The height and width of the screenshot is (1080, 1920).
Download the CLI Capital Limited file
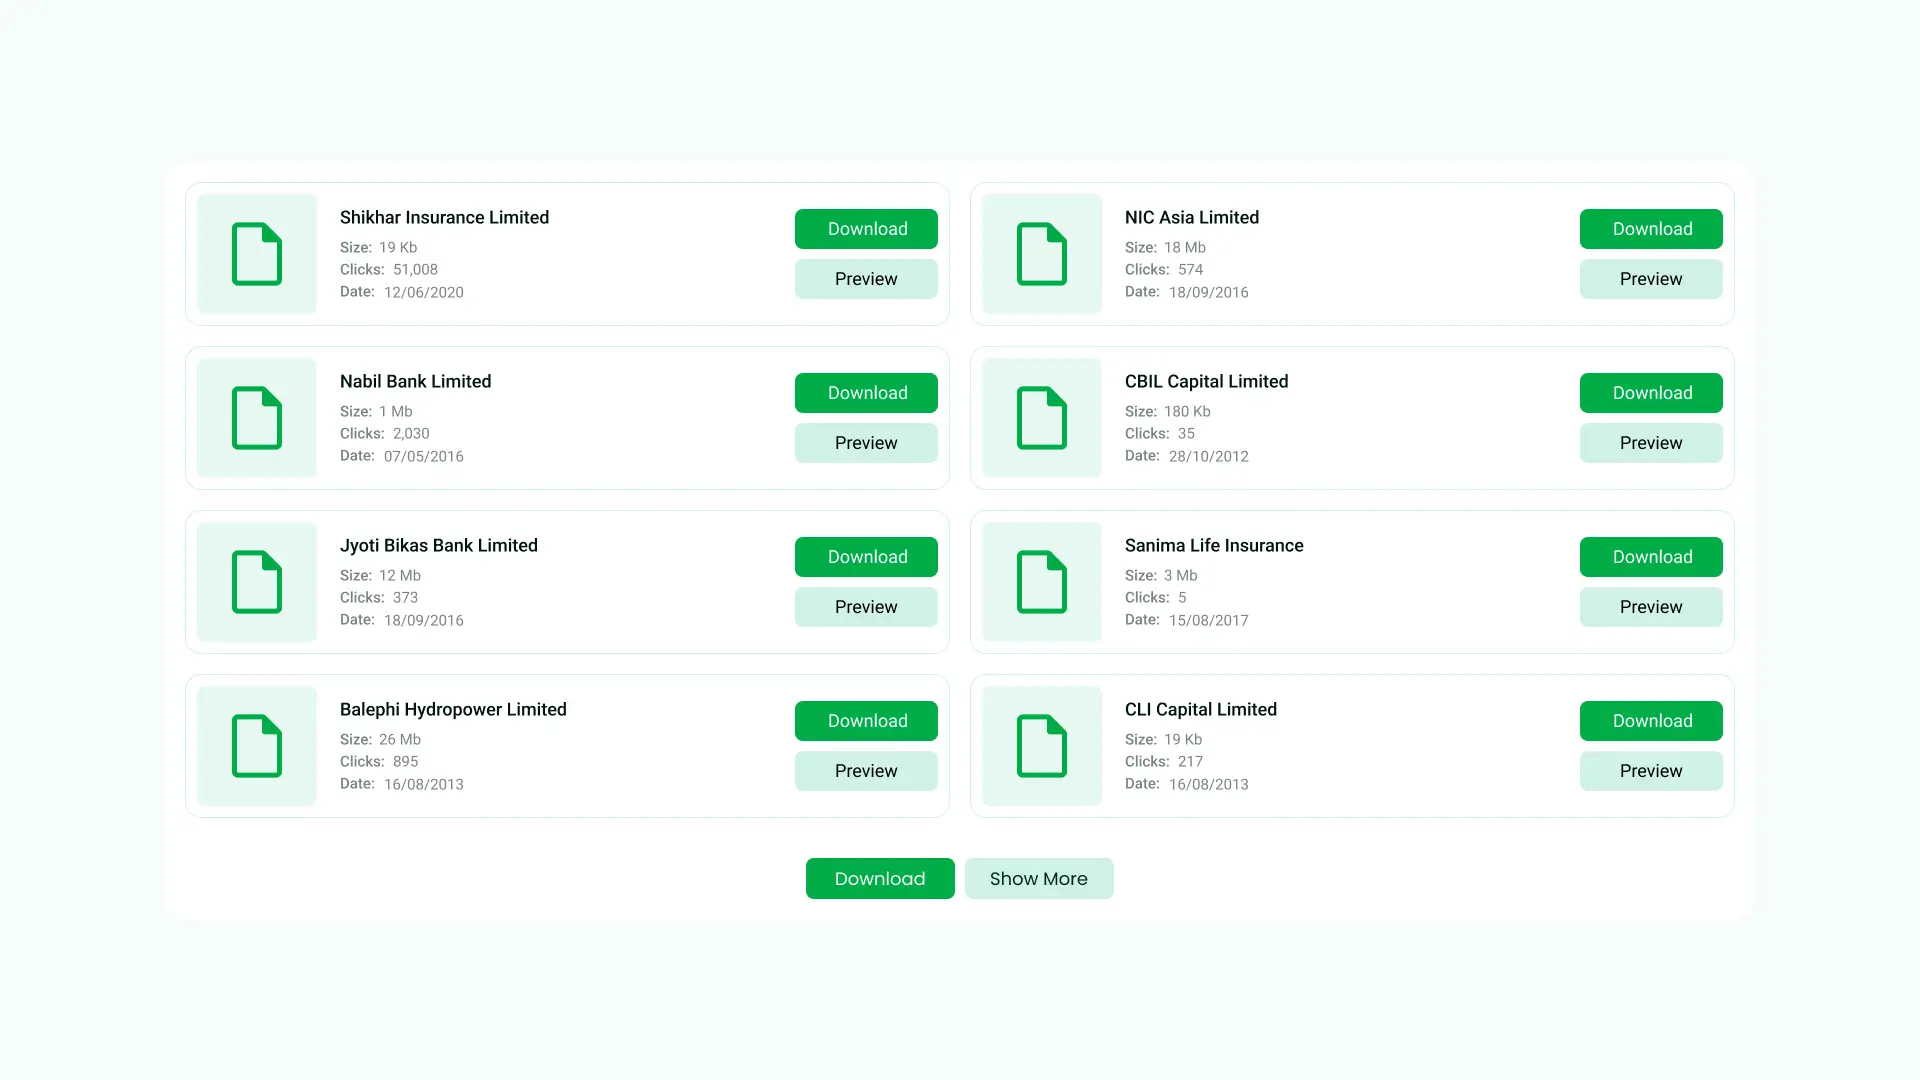(1651, 720)
